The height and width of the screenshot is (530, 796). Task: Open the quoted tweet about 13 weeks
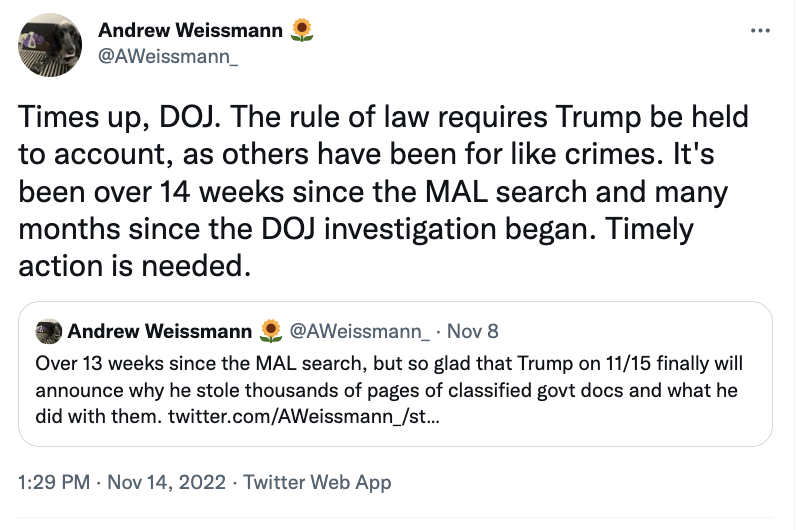395,374
